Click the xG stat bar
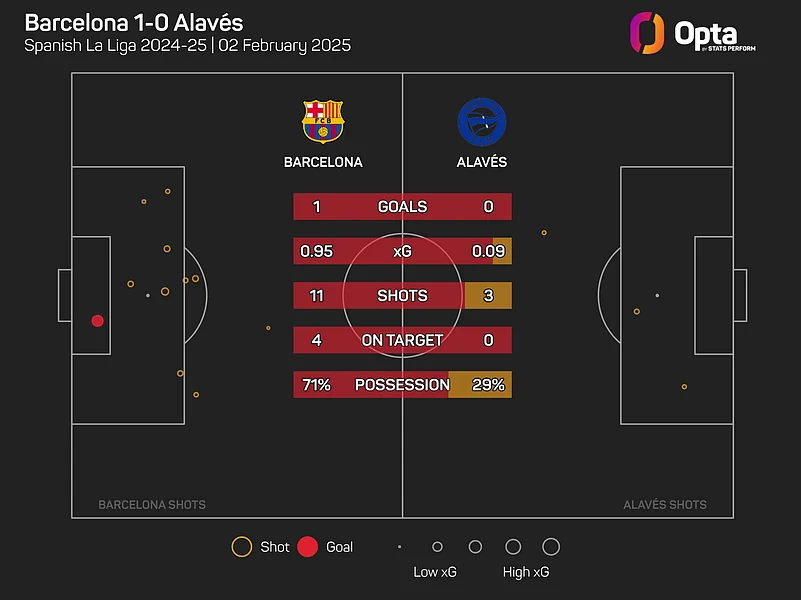Viewport: 801px width, 600px height. (402, 251)
